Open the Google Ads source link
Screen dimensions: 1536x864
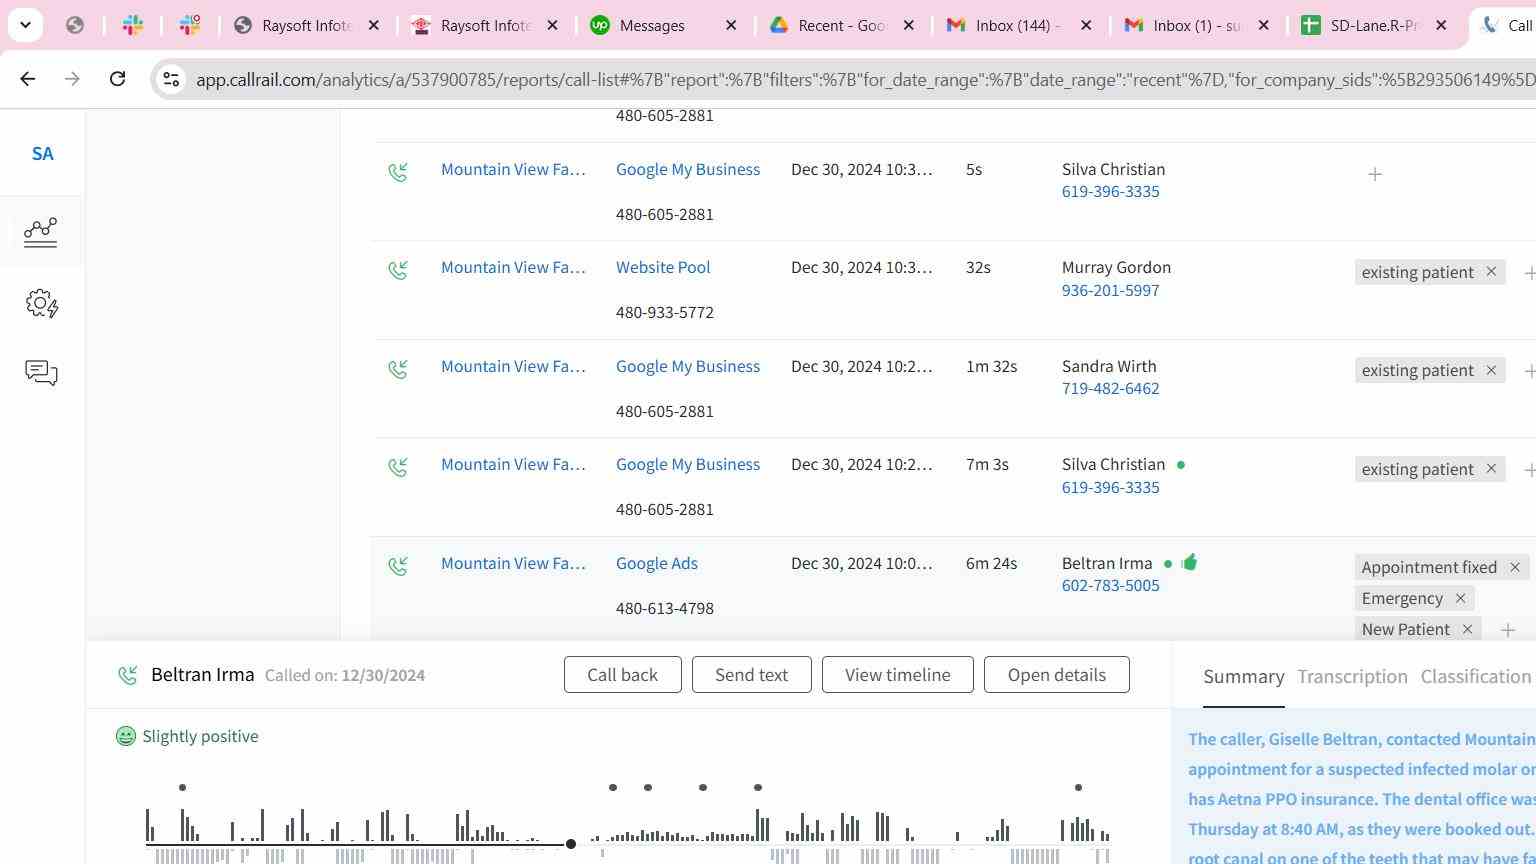(657, 564)
